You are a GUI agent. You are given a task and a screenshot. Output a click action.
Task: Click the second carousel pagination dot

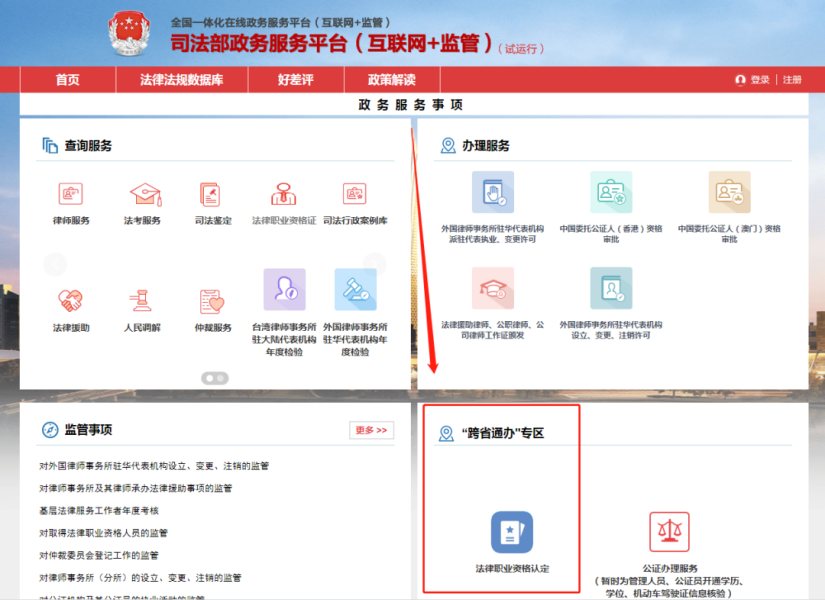(x=220, y=378)
